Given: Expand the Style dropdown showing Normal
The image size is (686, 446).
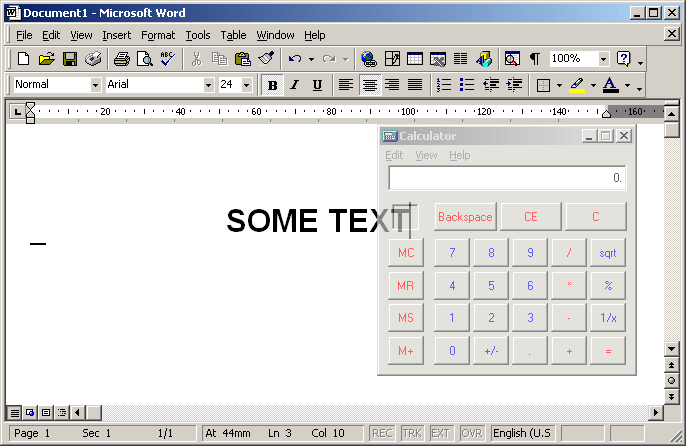Looking at the screenshot, I should coord(95,85).
